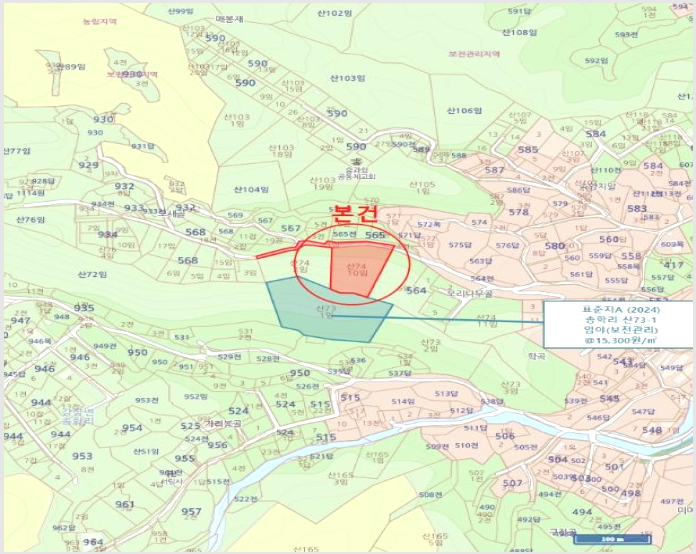This screenshot has width=696, height=554.
Task: Click the 563답 parcel label
Action: [x=481, y=261]
